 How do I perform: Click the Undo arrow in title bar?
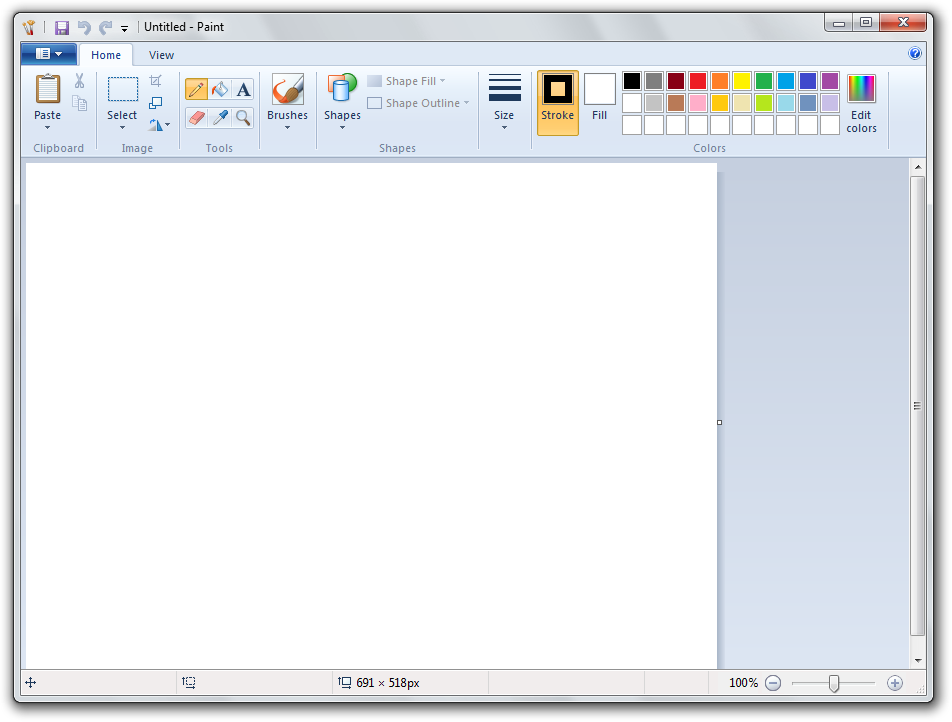84,27
